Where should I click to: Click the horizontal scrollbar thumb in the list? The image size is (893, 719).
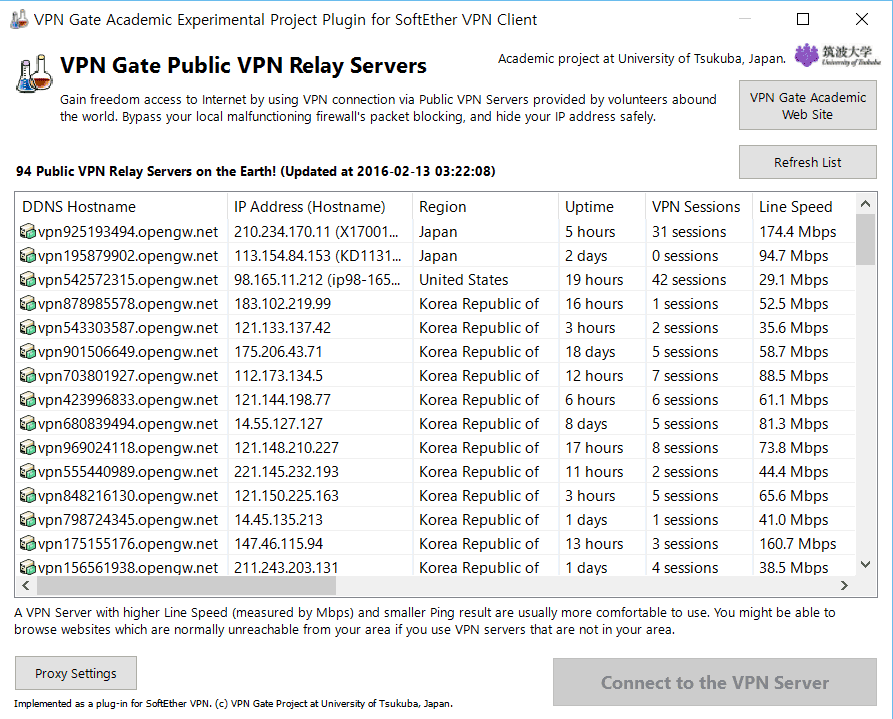pos(186,585)
